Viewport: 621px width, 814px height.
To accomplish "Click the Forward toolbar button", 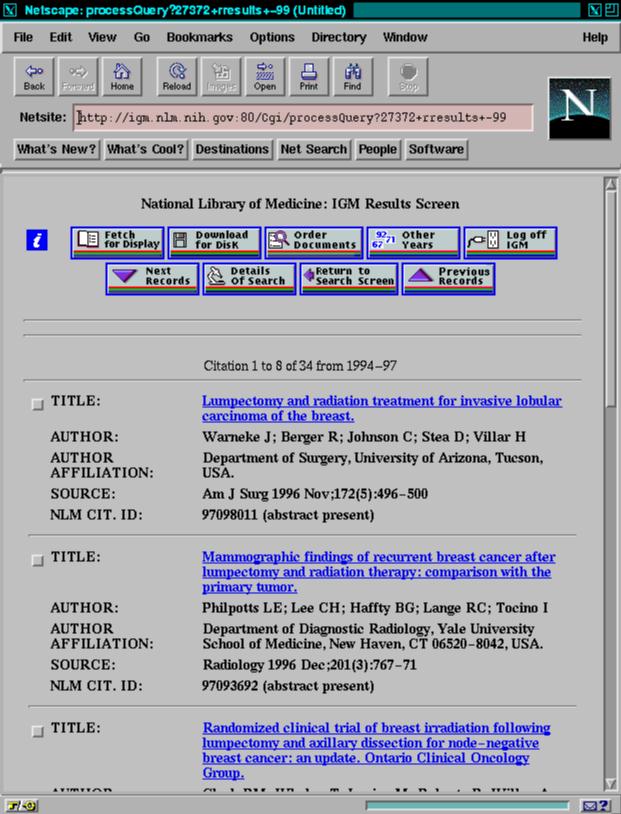I will click(78, 77).
